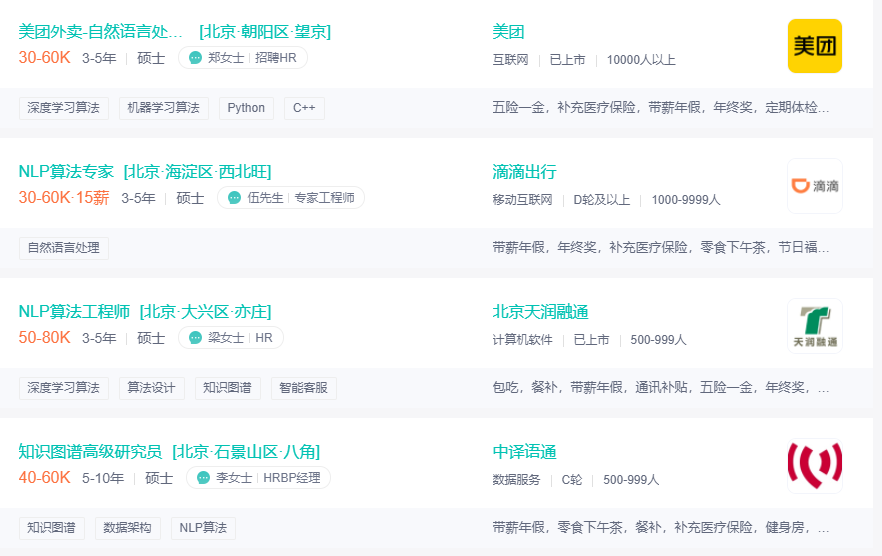The image size is (882, 556).
Task: Click the 计算机软件 industry text
Action: coord(523,340)
